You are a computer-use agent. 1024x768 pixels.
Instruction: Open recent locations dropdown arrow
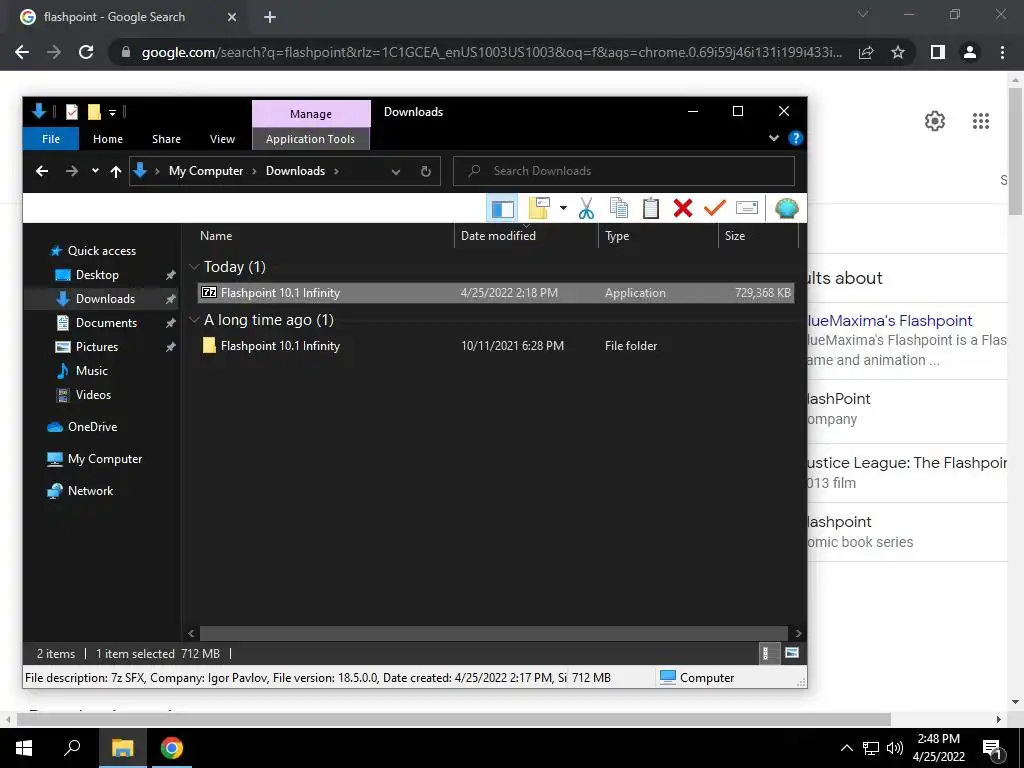(95, 171)
